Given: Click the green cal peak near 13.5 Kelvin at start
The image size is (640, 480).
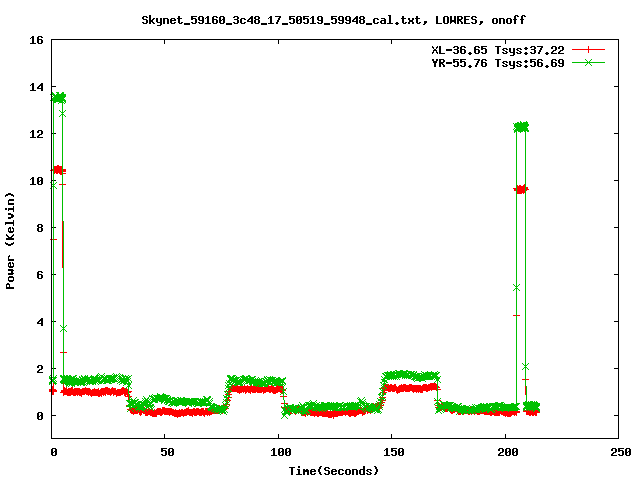Looking at the screenshot, I should tap(58, 98).
